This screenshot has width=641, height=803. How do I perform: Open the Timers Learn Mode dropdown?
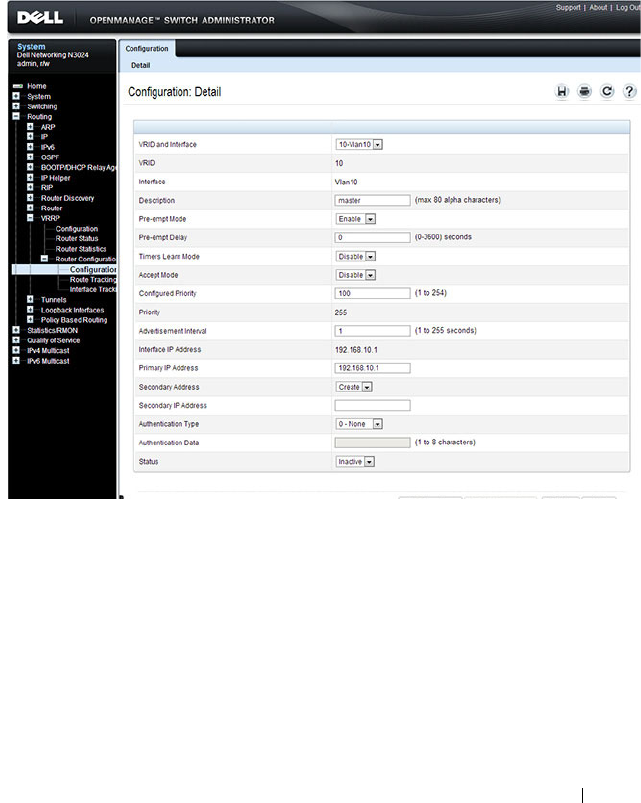[x=355, y=256]
